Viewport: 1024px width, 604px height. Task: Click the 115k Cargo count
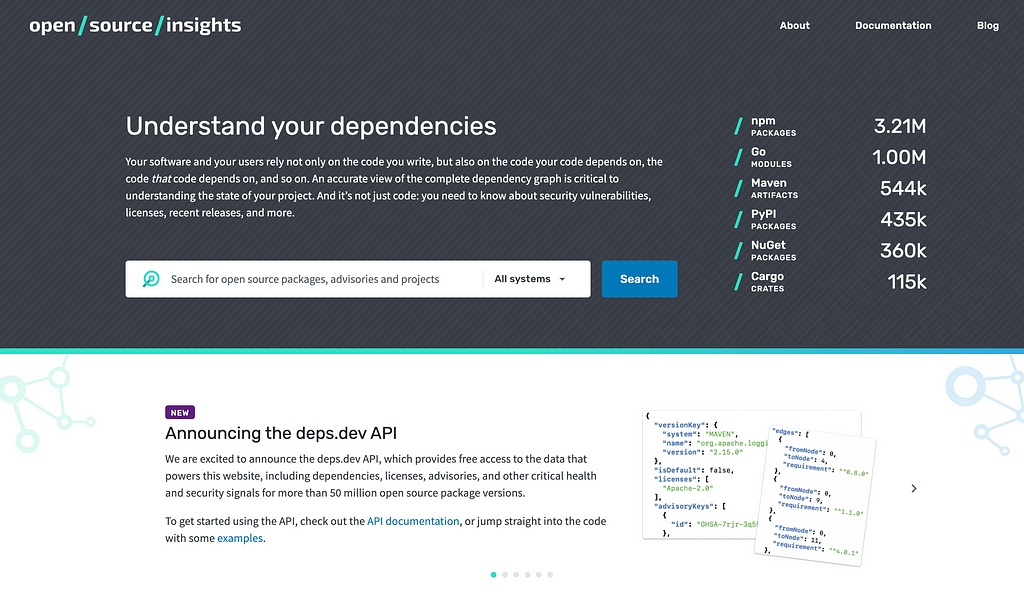click(x=907, y=282)
